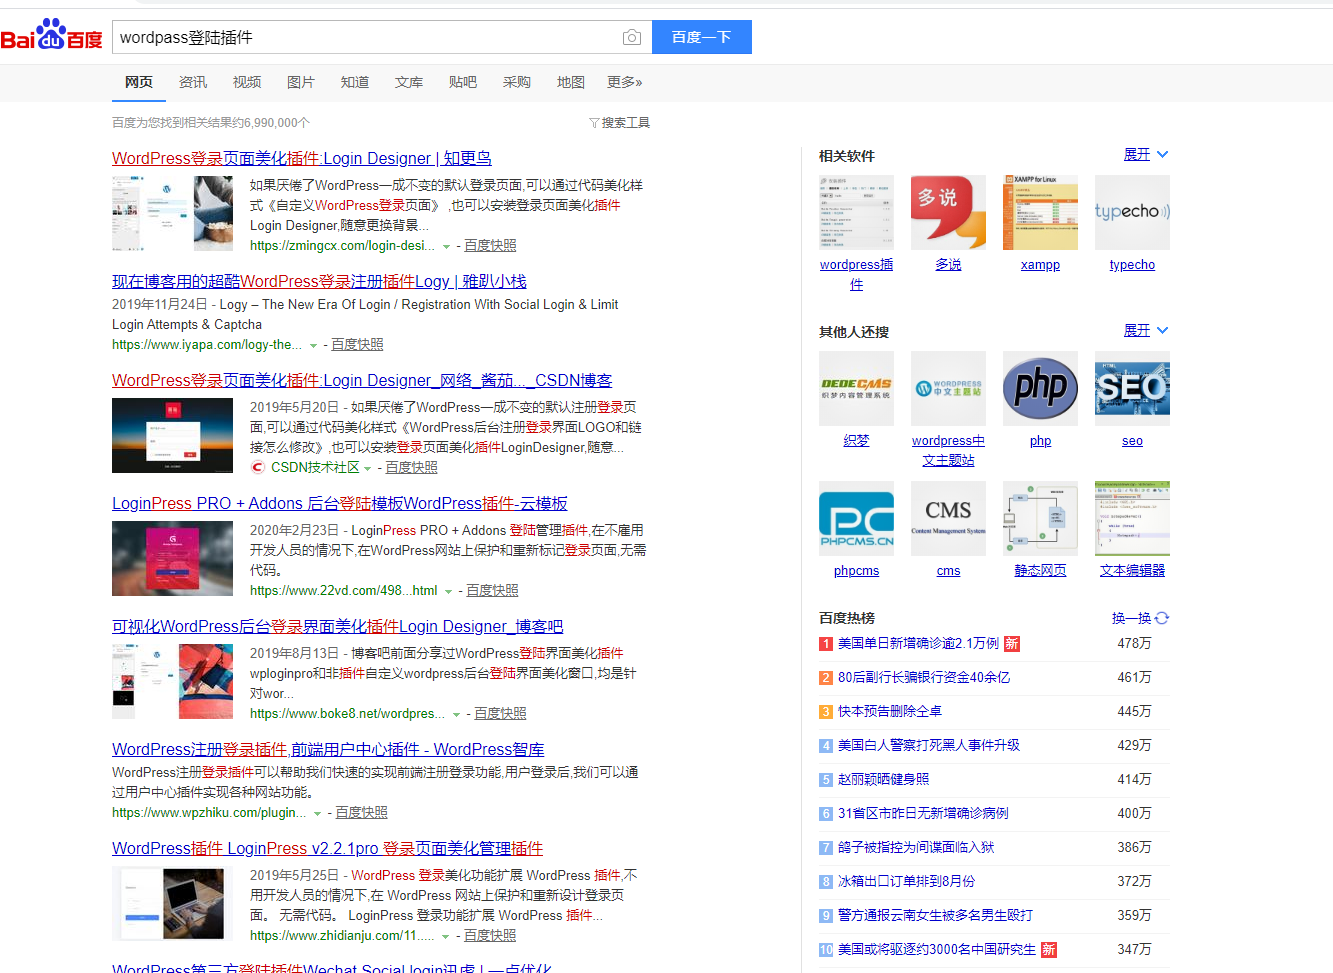1333x973 pixels.
Task: Click thumbnail of CSDN result
Action: pyautogui.click(x=172, y=435)
